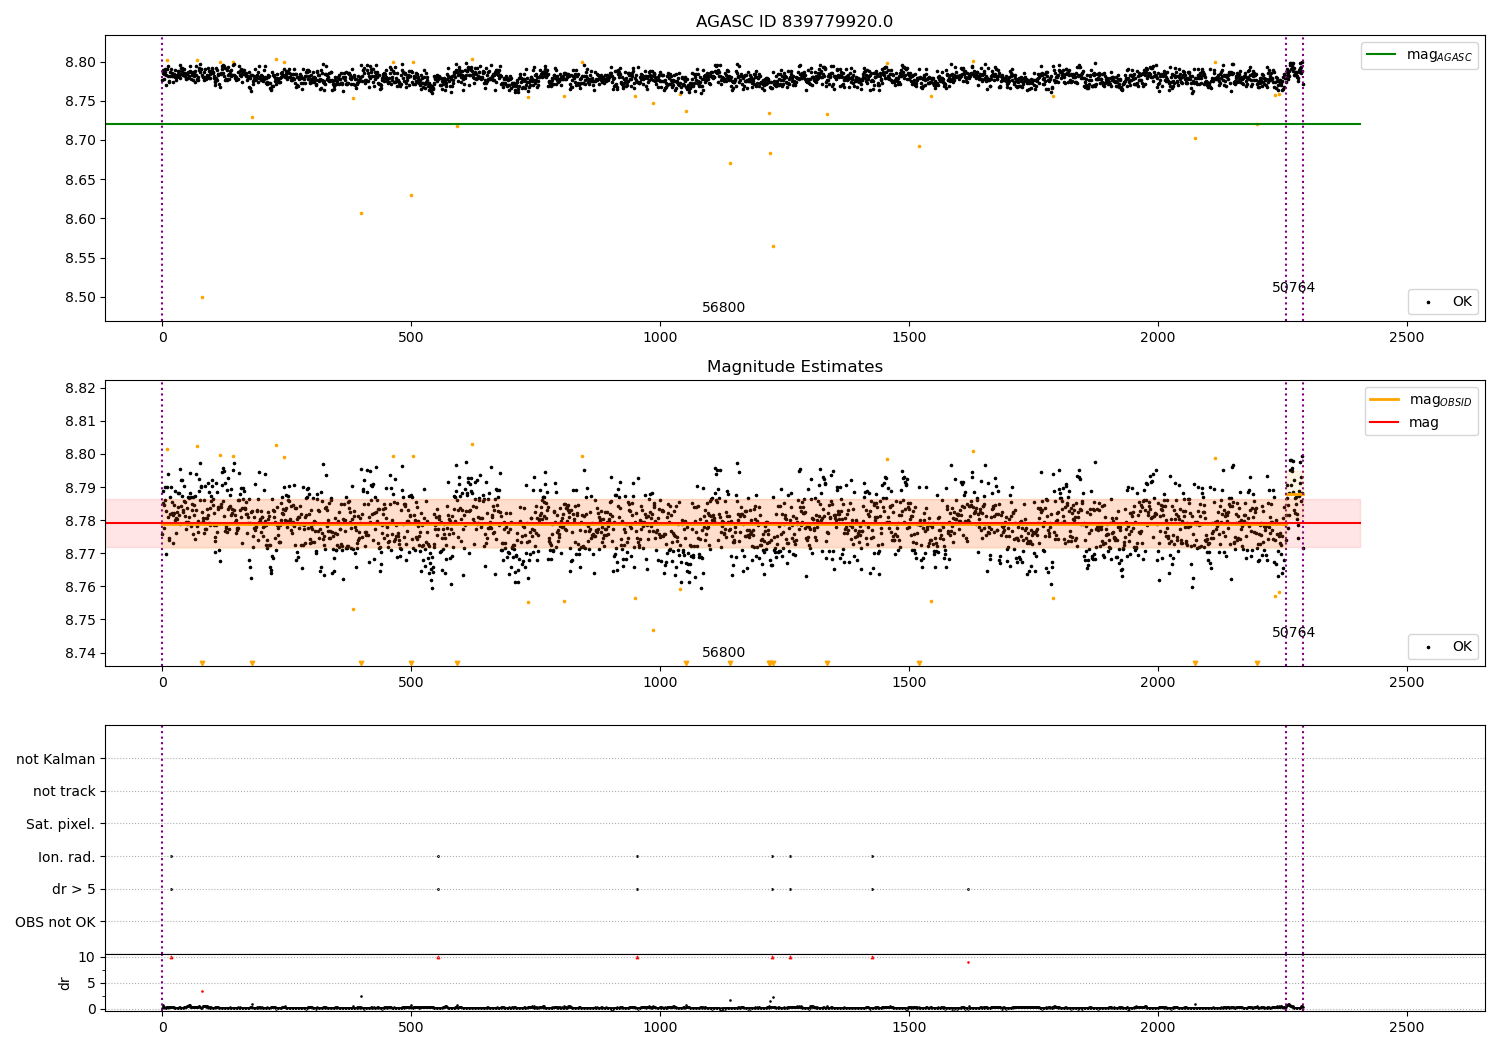Click the 10 tick on the dr axis

(x=87, y=957)
